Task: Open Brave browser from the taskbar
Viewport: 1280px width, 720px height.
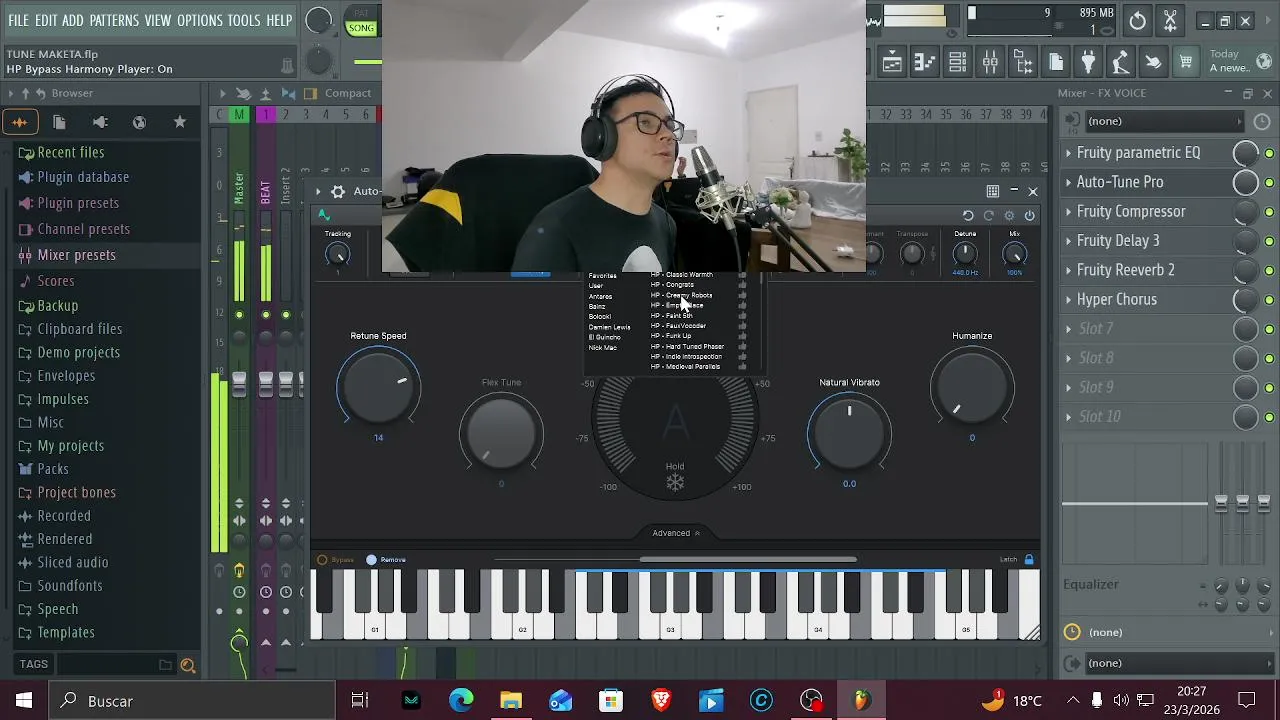Action: click(661, 701)
